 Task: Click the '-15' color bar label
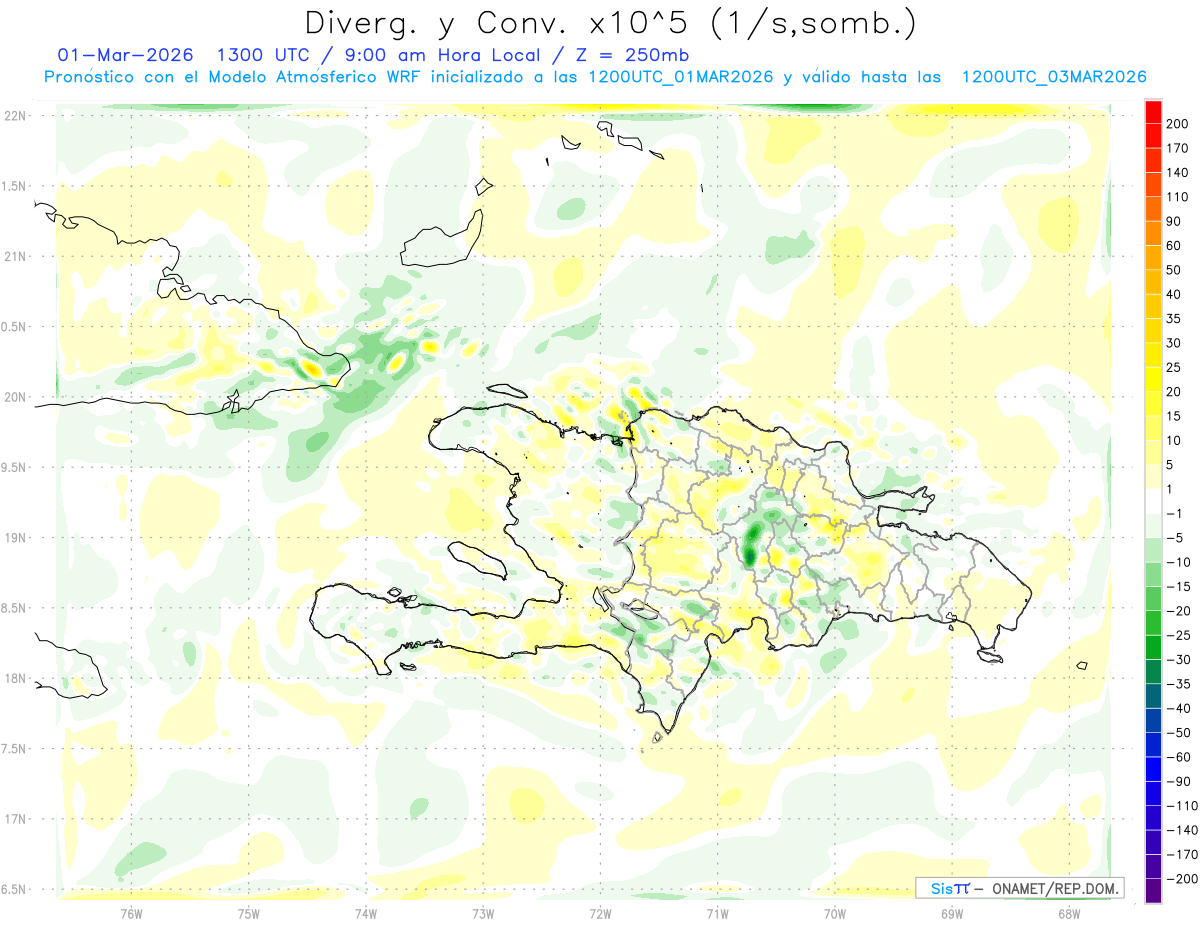[x=1178, y=586]
